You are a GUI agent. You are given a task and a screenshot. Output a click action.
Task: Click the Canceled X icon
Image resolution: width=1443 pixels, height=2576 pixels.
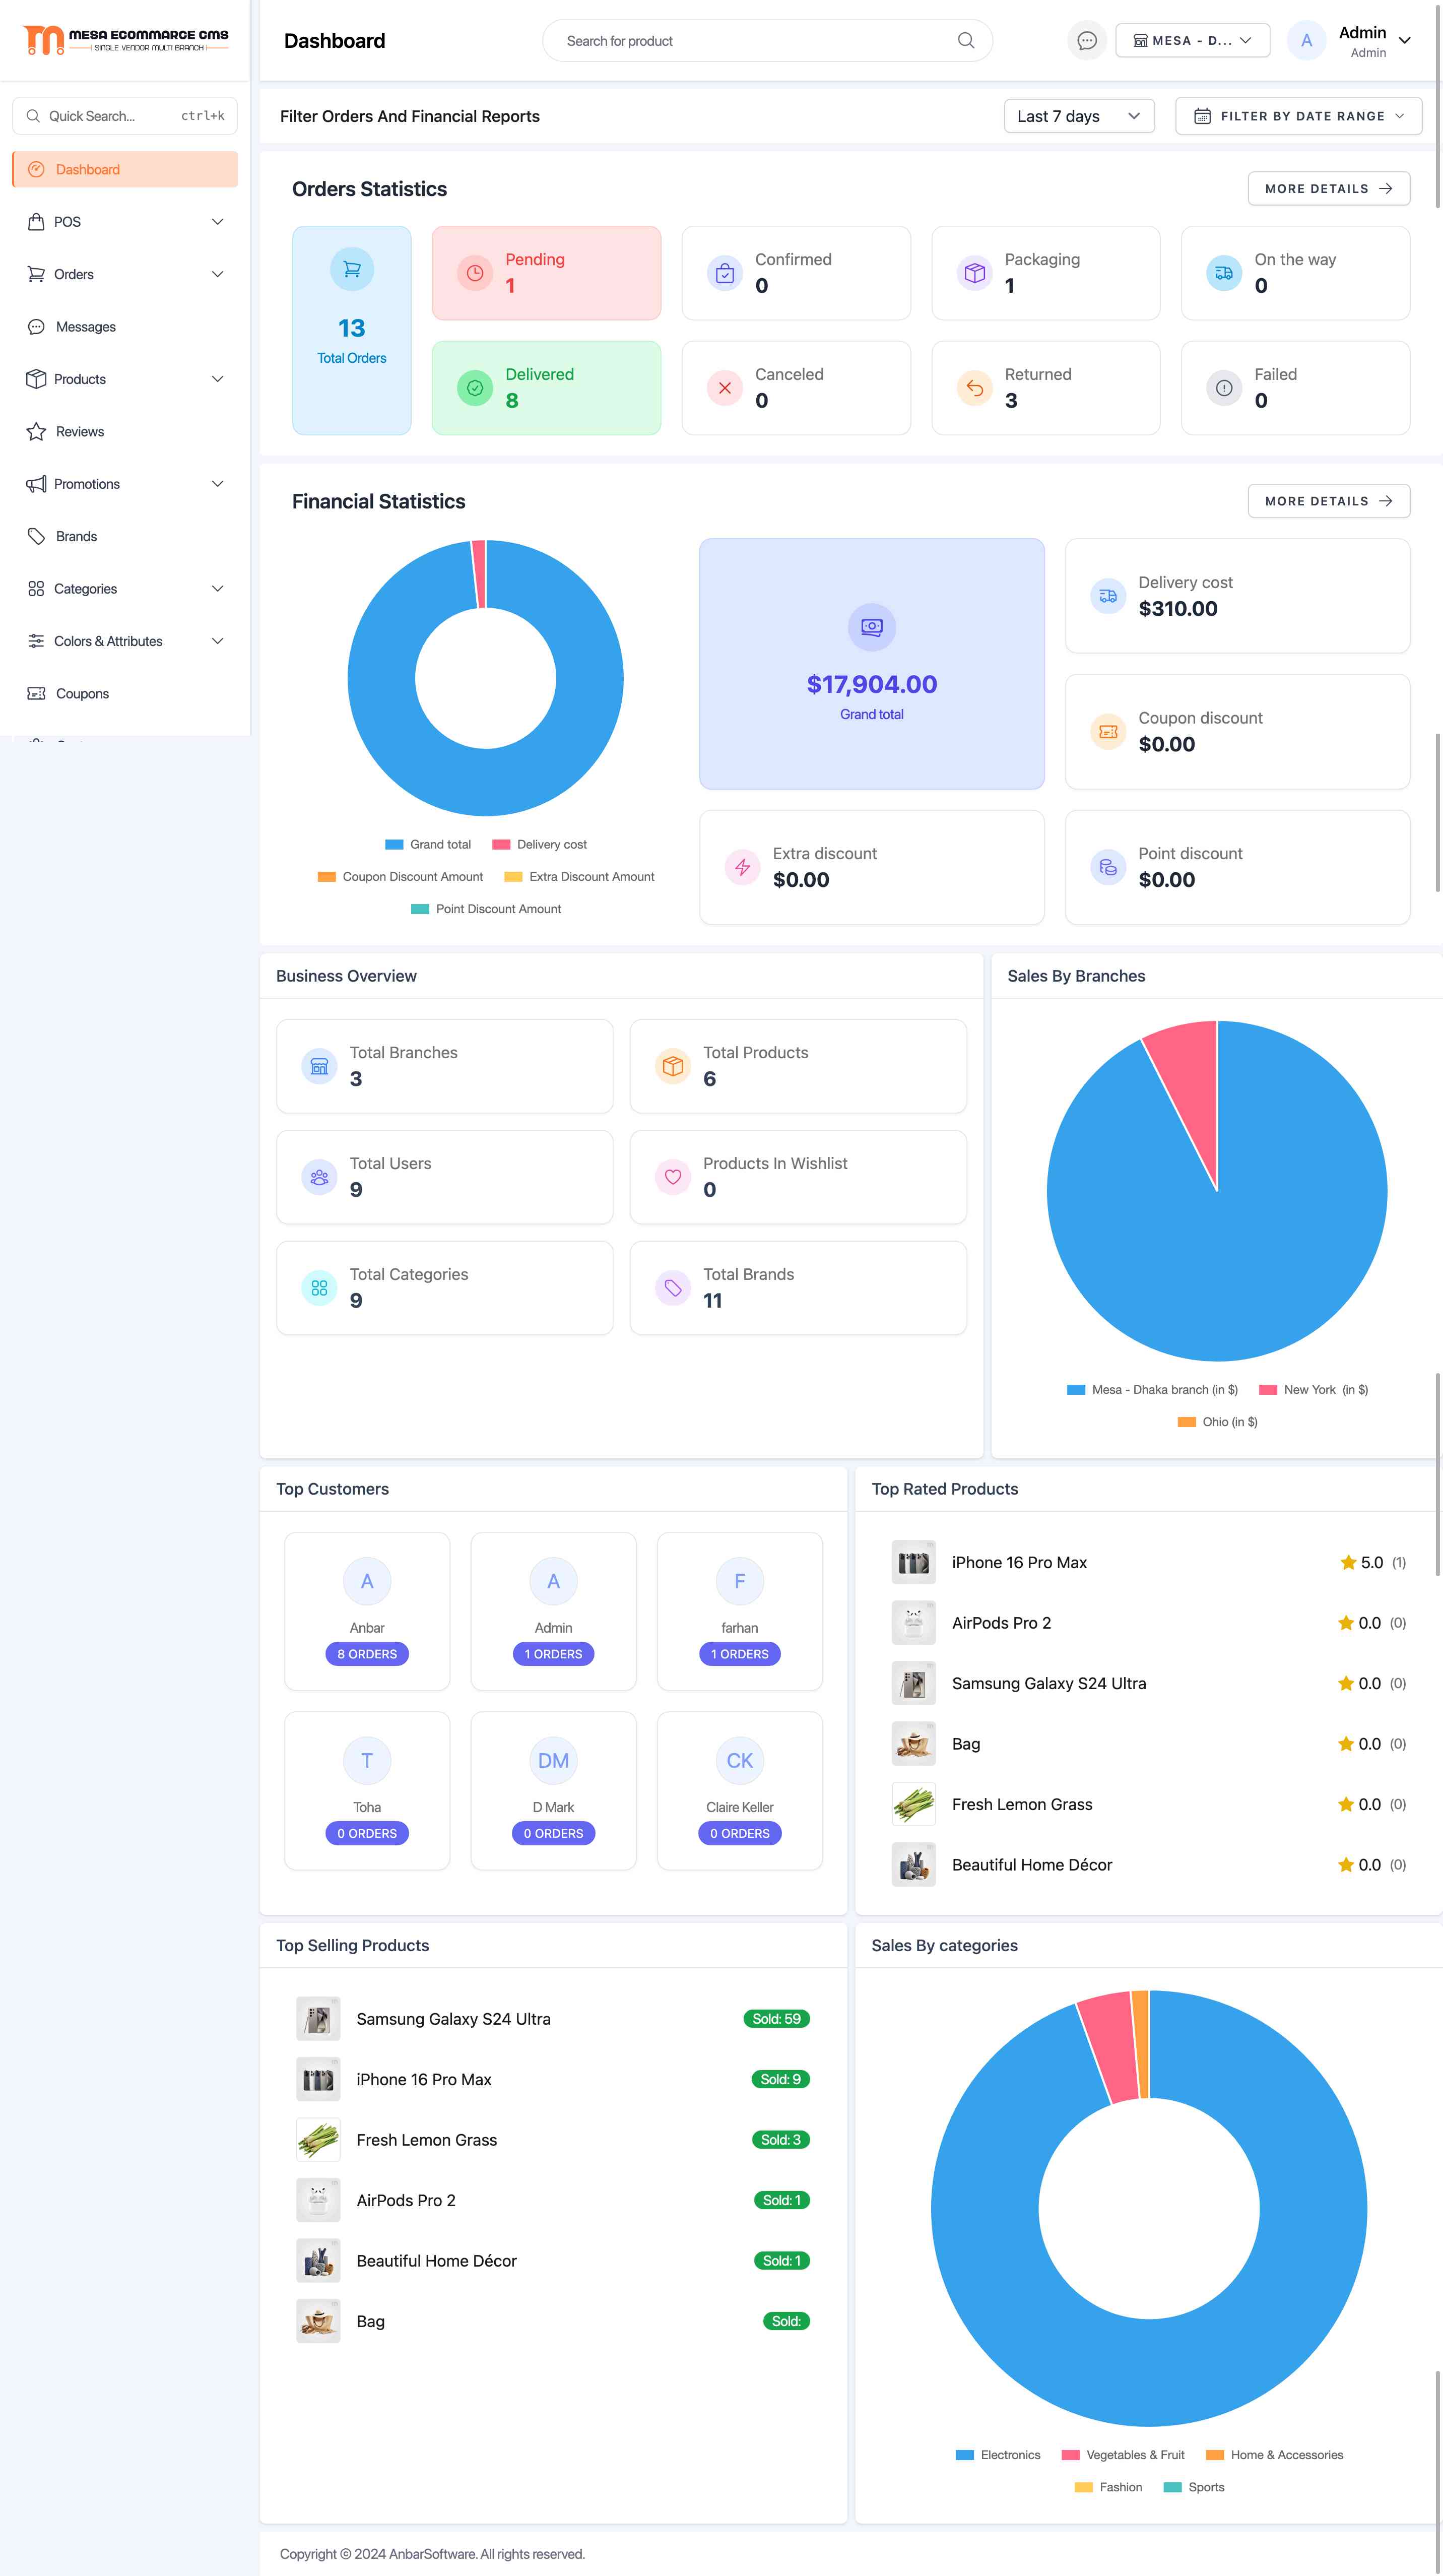pyautogui.click(x=725, y=388)
